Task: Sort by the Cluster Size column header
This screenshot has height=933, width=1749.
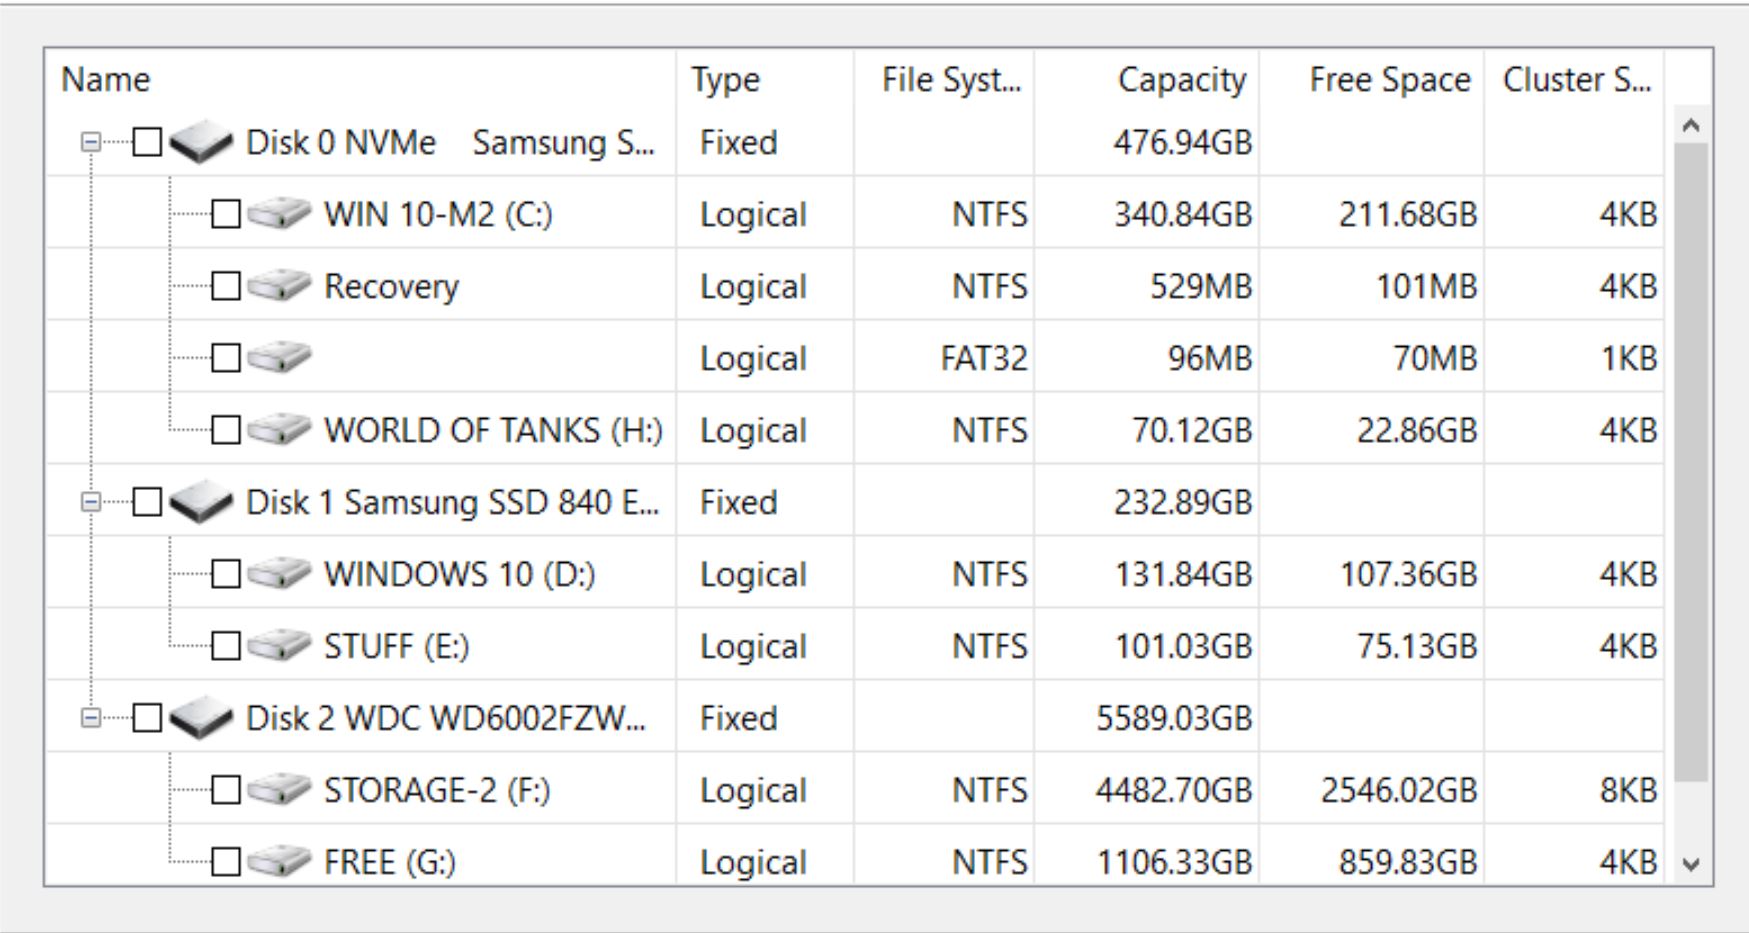Action: coord(1575,79)
